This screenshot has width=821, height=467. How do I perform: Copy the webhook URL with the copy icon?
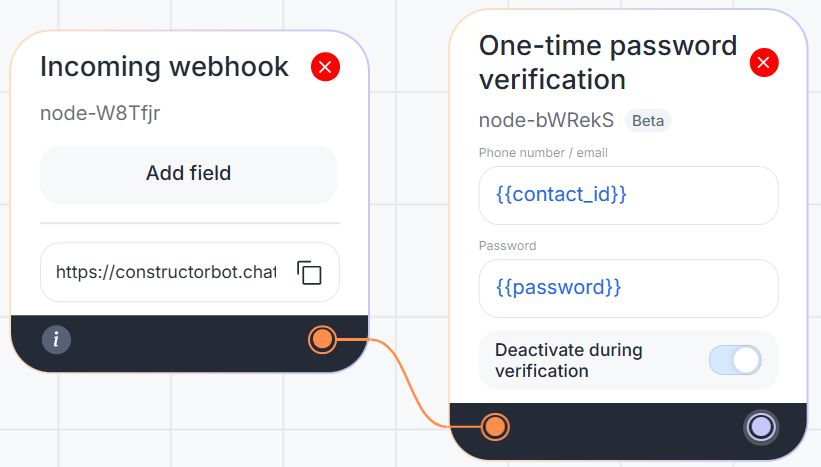[309, 272]
